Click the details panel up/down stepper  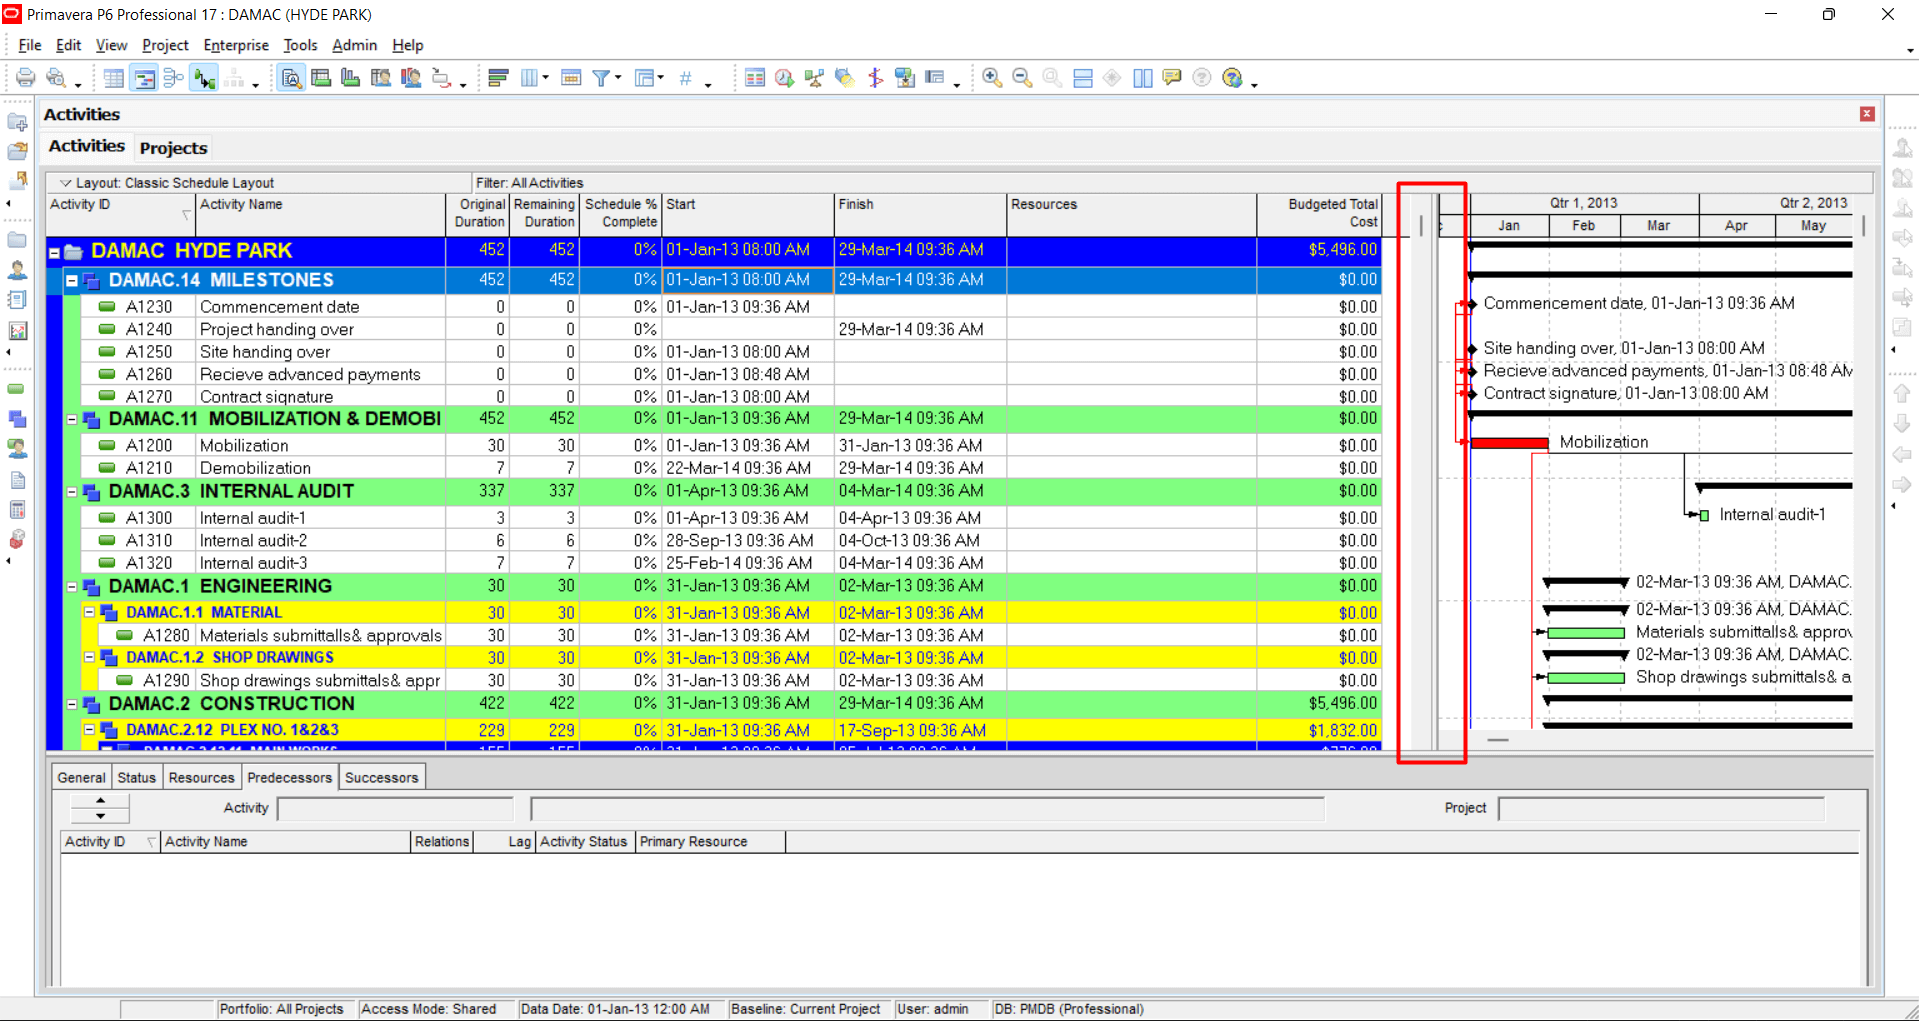(x=100, y=808)
